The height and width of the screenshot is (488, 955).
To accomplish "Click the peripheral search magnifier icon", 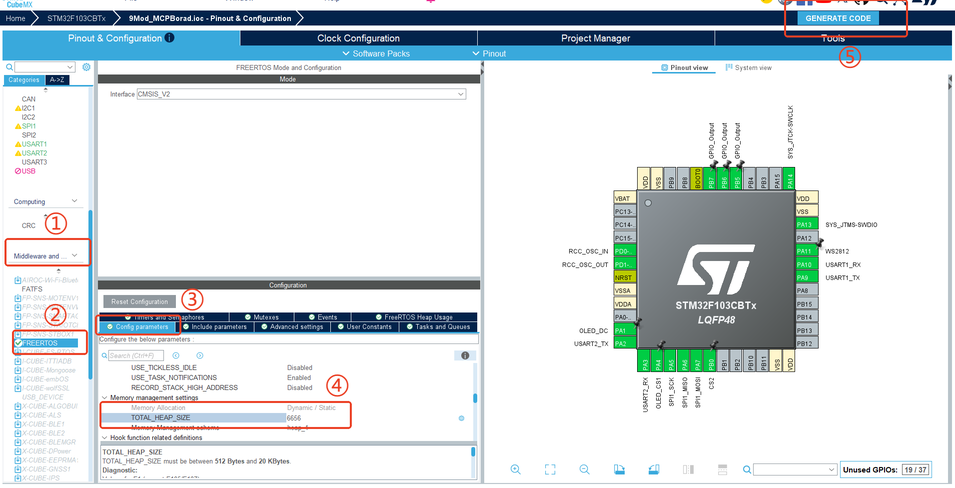I will pos(9,67).
